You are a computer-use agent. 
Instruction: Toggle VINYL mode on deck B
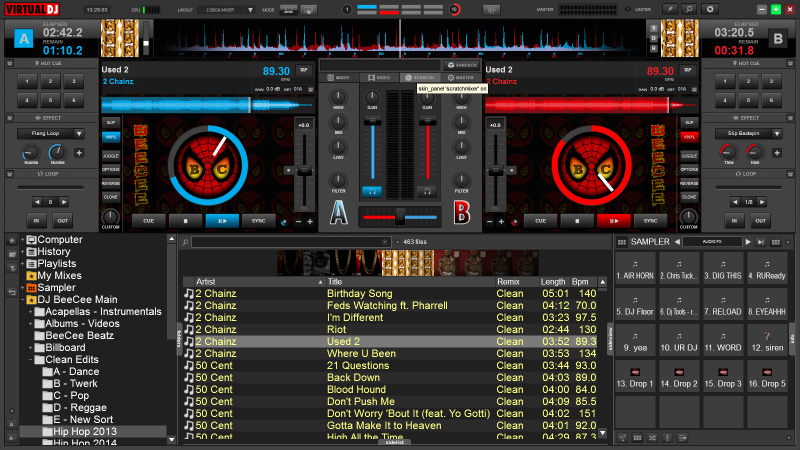(x=689, y=137)
